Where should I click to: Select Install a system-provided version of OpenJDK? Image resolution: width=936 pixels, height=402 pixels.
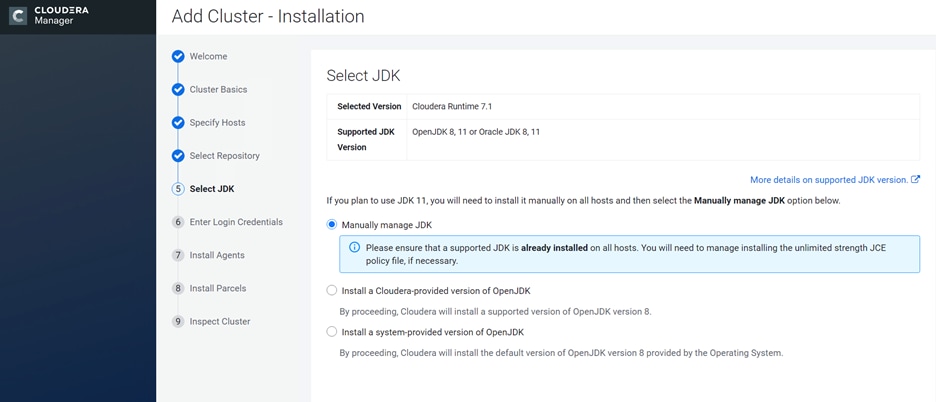coord(332,332)
